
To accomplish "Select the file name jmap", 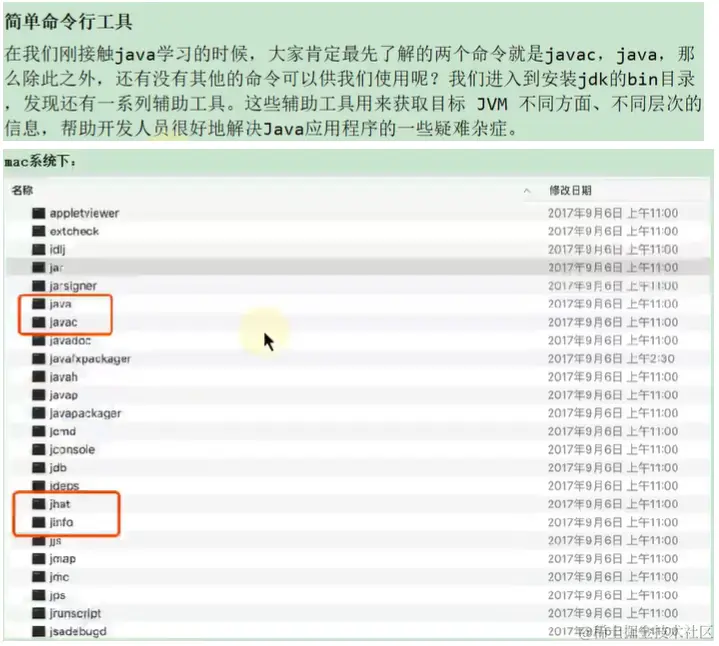I will point(63,558).
